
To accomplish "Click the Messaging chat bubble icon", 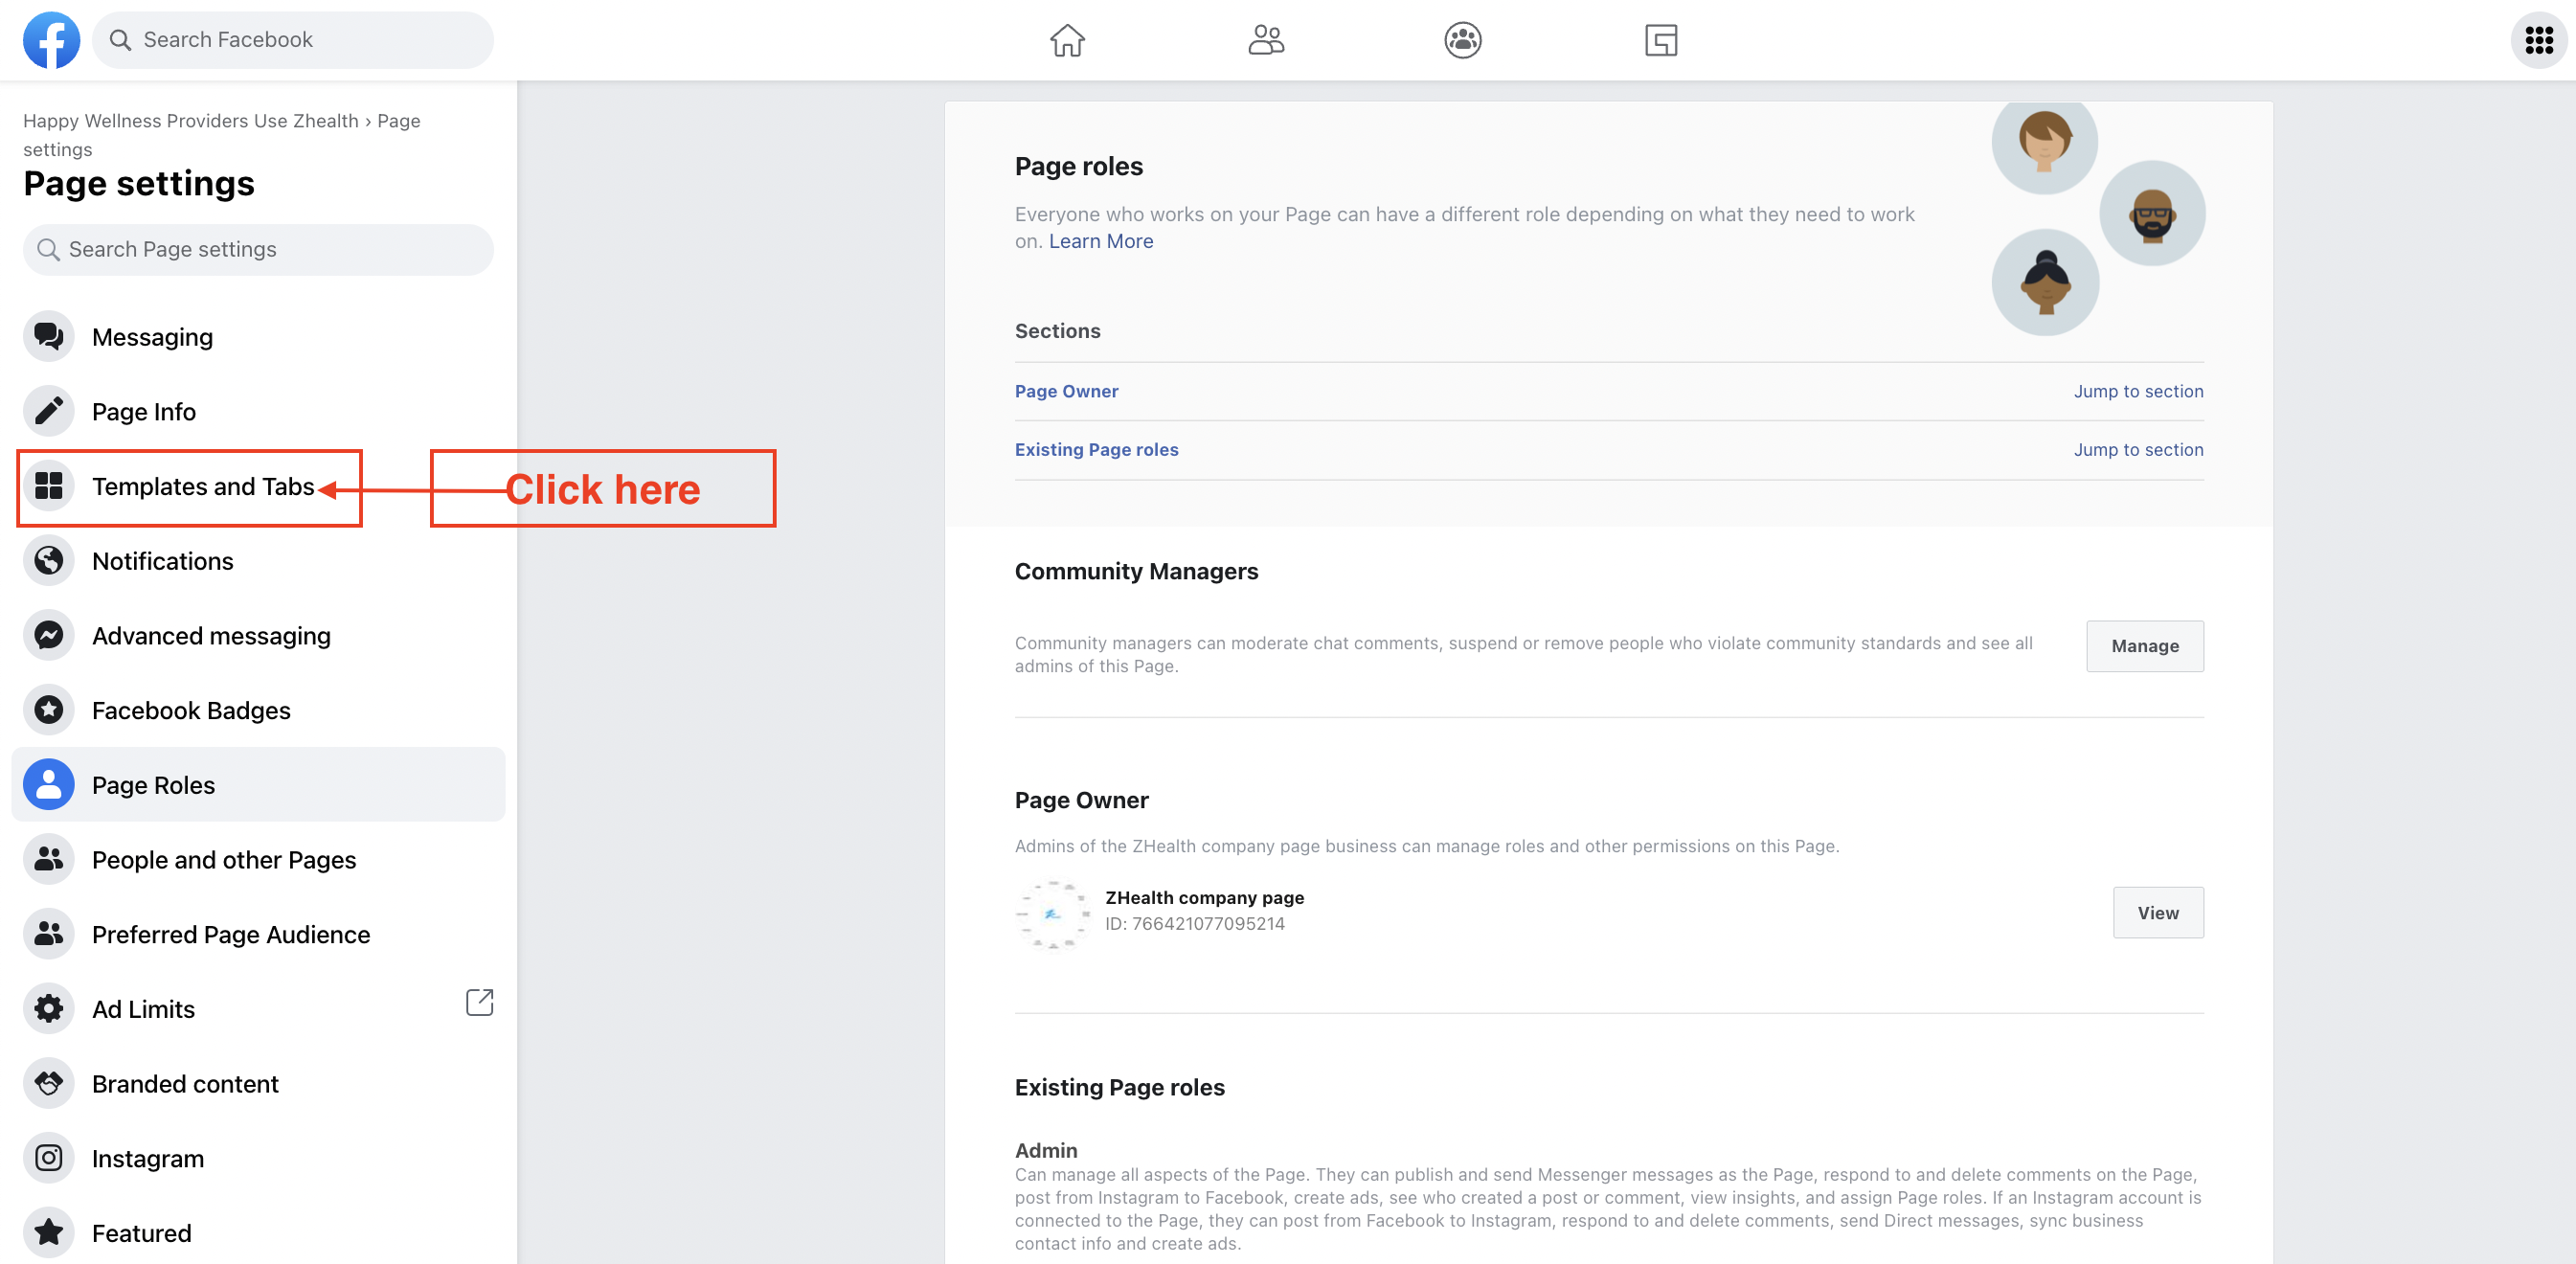I will tap(48, 337).
